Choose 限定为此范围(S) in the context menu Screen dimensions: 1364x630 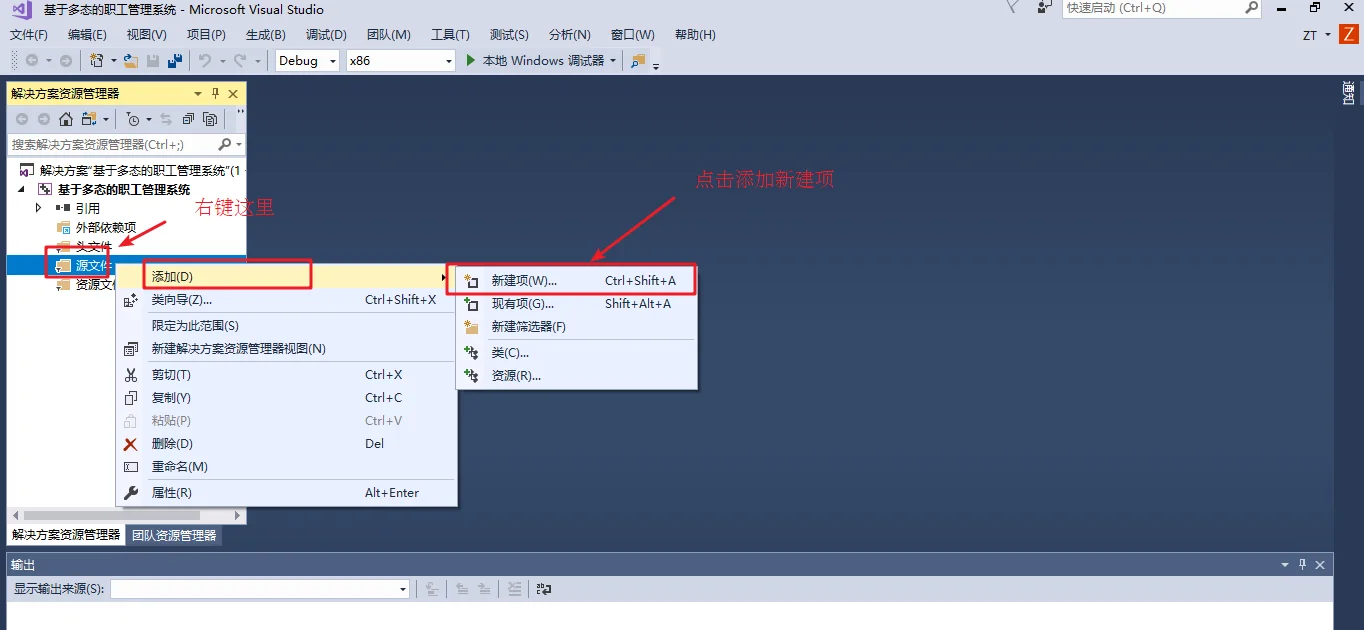(286, 326)
